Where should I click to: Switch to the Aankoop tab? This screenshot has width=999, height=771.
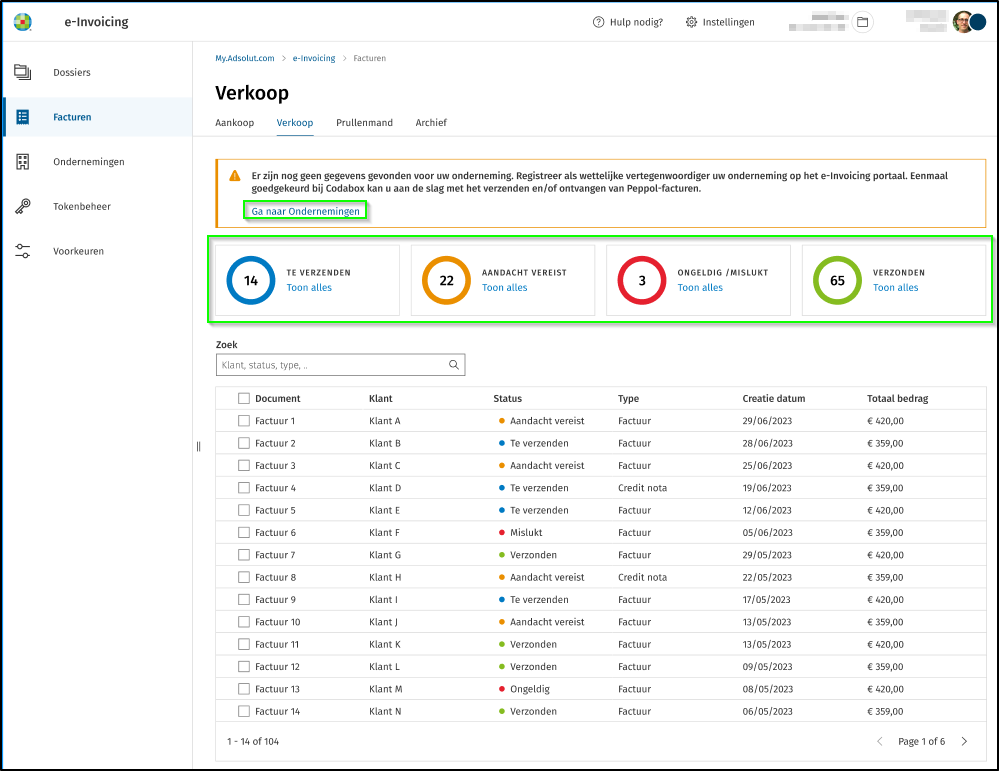(x=234, y=123)
